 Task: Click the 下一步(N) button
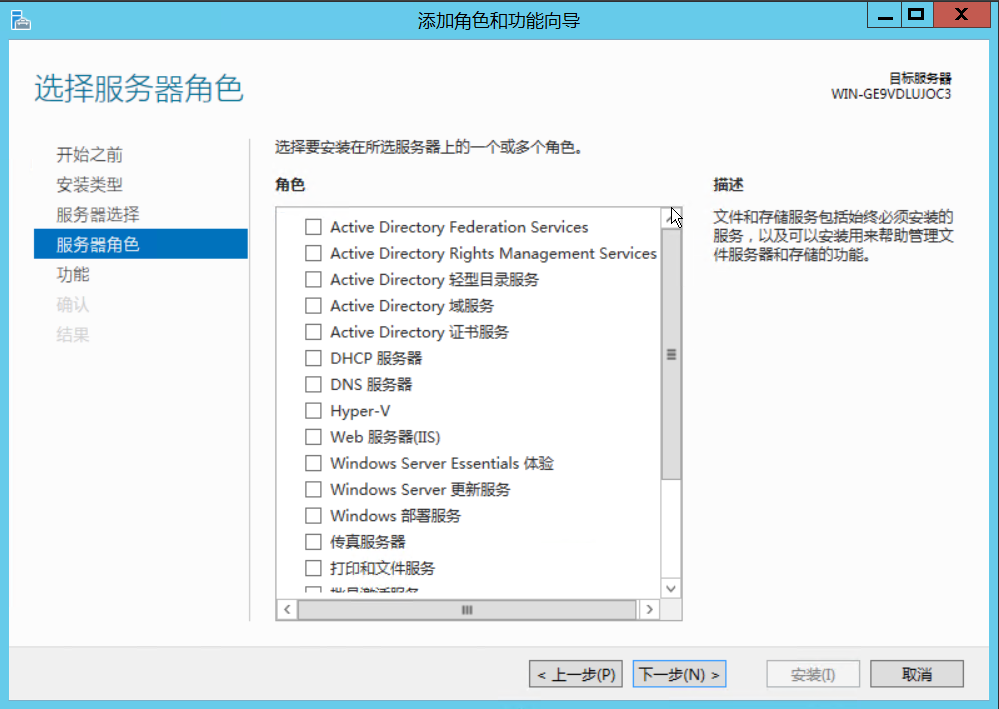[x=679, y=673]
